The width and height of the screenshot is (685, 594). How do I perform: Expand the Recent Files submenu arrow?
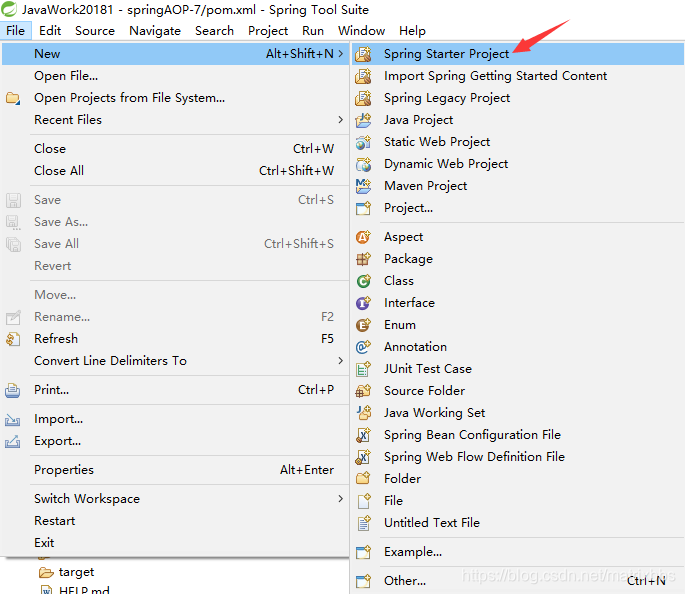click(x=340, y=120)
